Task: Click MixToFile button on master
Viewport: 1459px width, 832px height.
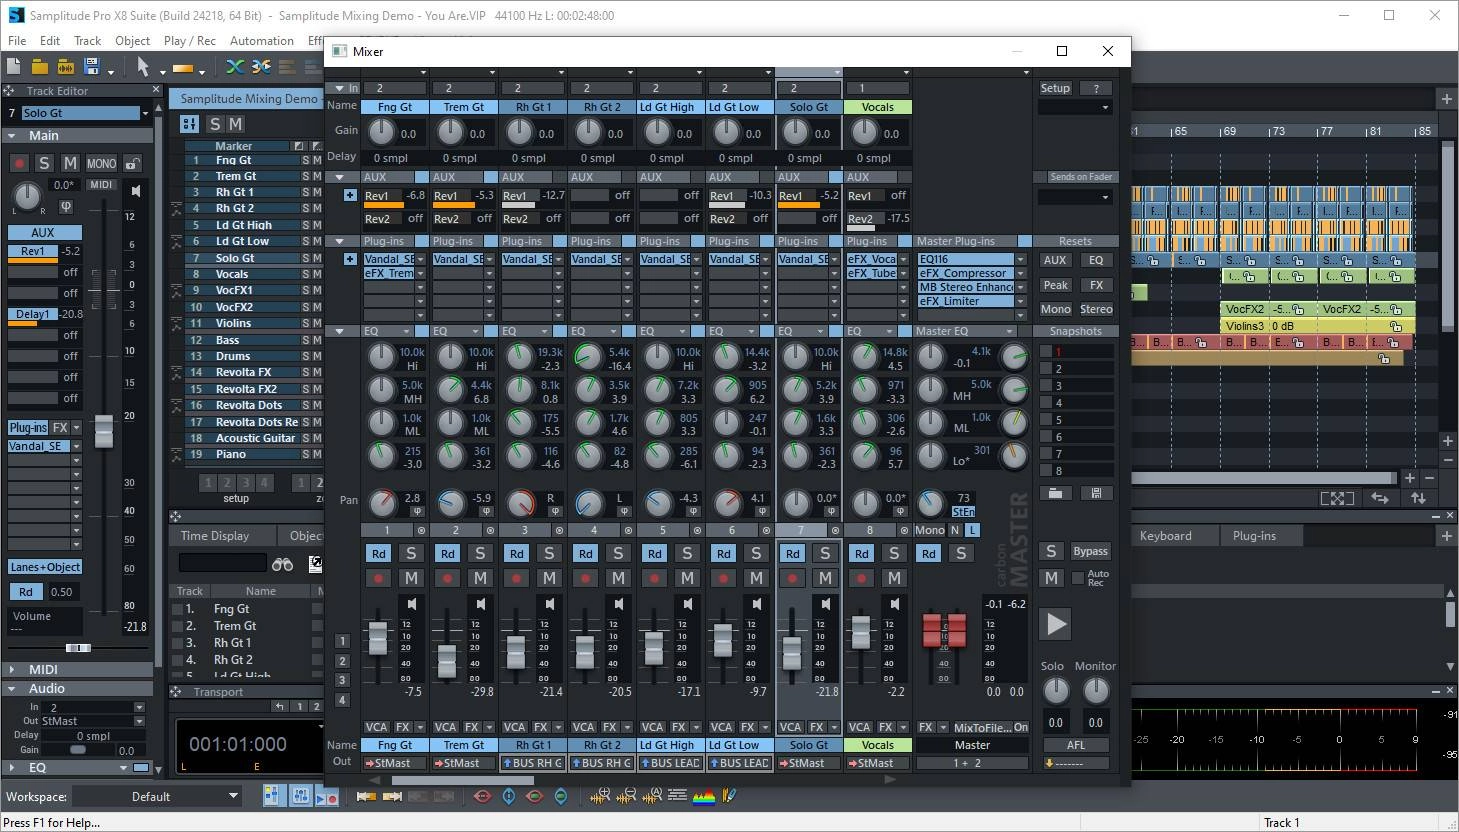Action: tap(982, 727)
